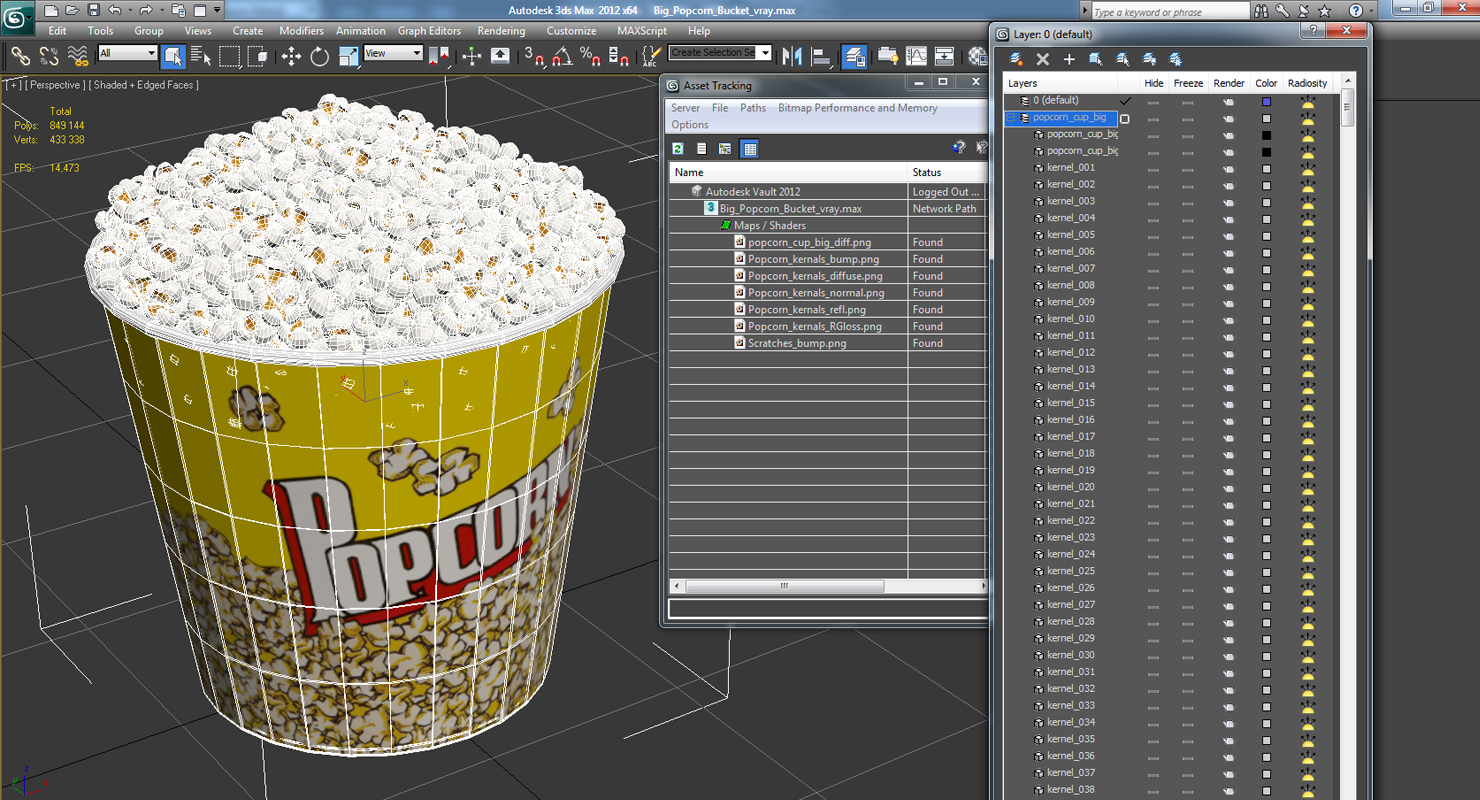The height and width of the screenshot is (800, 1480).
Task: Activate the Select and Move tool
Action: [x=291, y=56]
